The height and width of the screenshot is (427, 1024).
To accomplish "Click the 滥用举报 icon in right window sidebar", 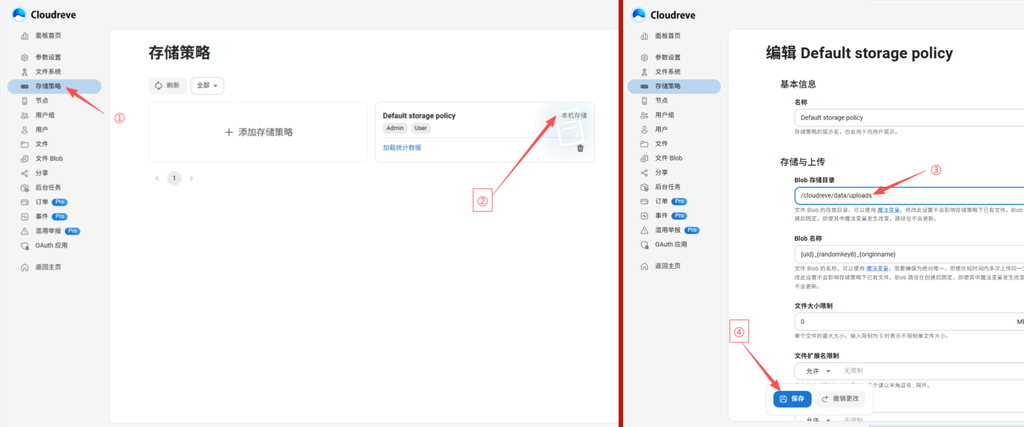I will (645, 231).
